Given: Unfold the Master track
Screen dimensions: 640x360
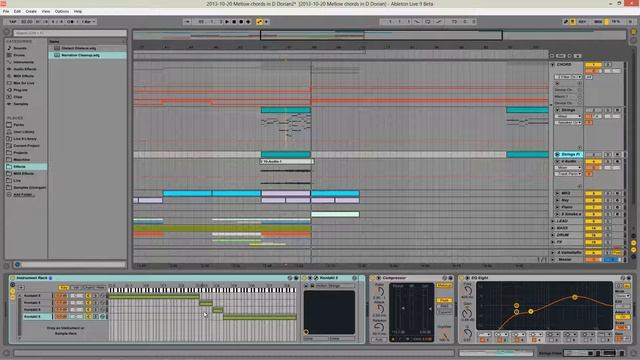Looking at the screenshot, I should [x=553, y=260].
